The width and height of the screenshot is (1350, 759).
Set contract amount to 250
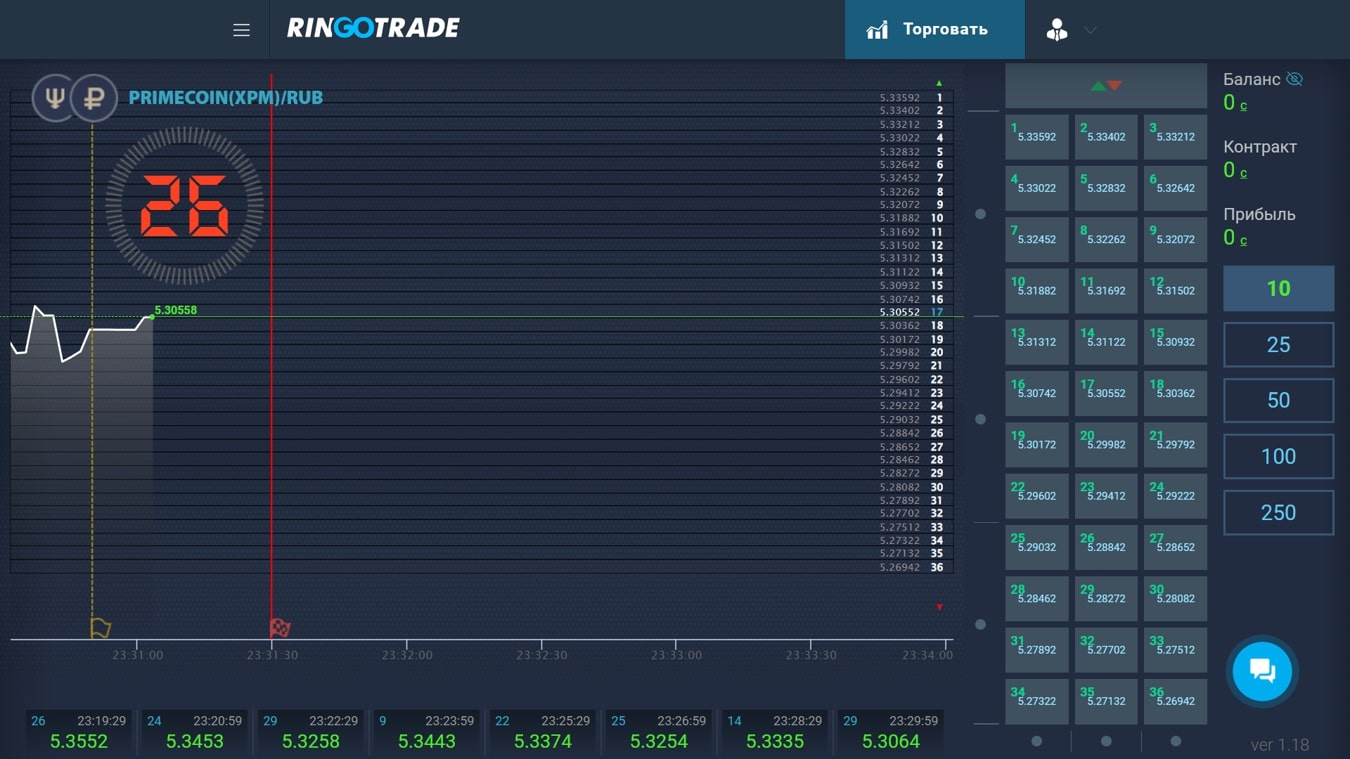[1279, 513]
